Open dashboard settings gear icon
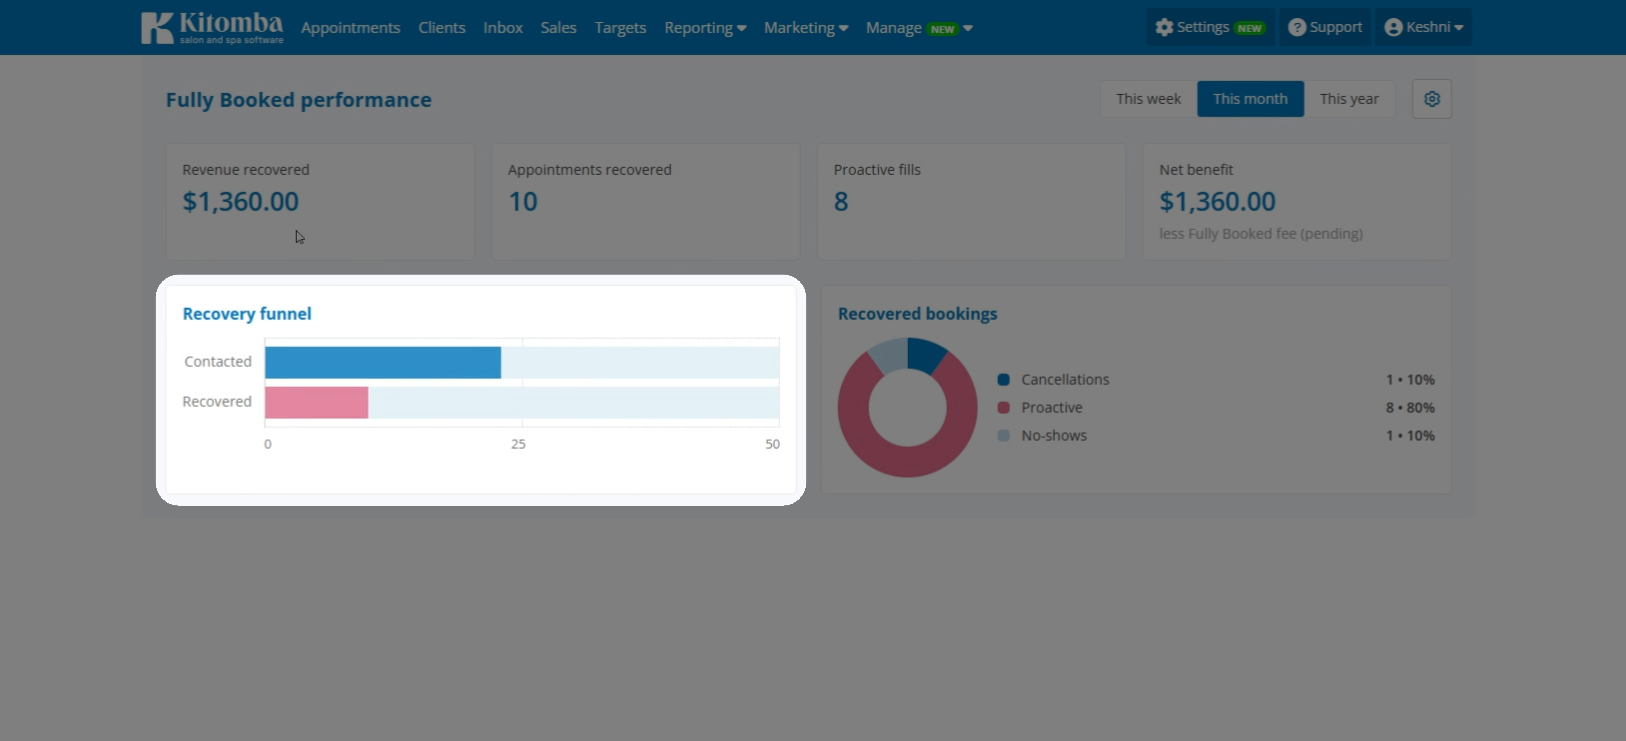The width and height of the screenshot is (1626, 741). point(1432,99)
